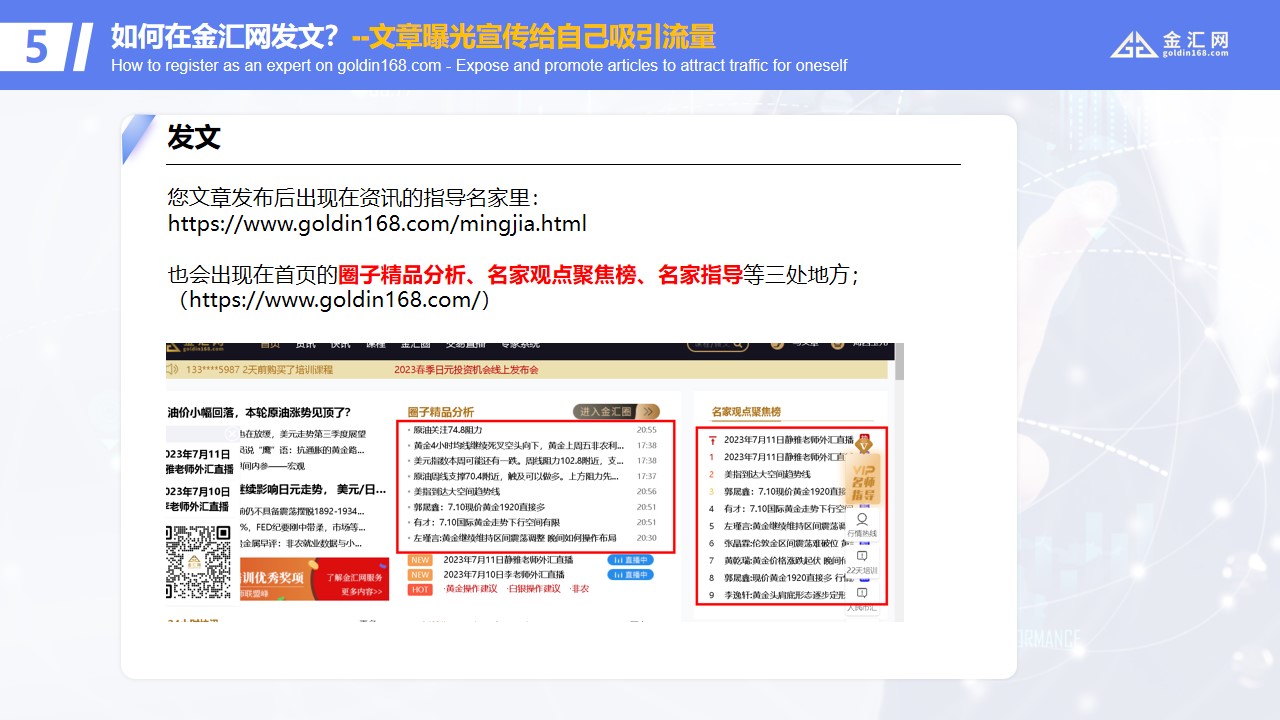Open article 黄金4小时均线继续死叉空头向下
This screenshot has height=720, width=1280.
(x=520, y=446)
